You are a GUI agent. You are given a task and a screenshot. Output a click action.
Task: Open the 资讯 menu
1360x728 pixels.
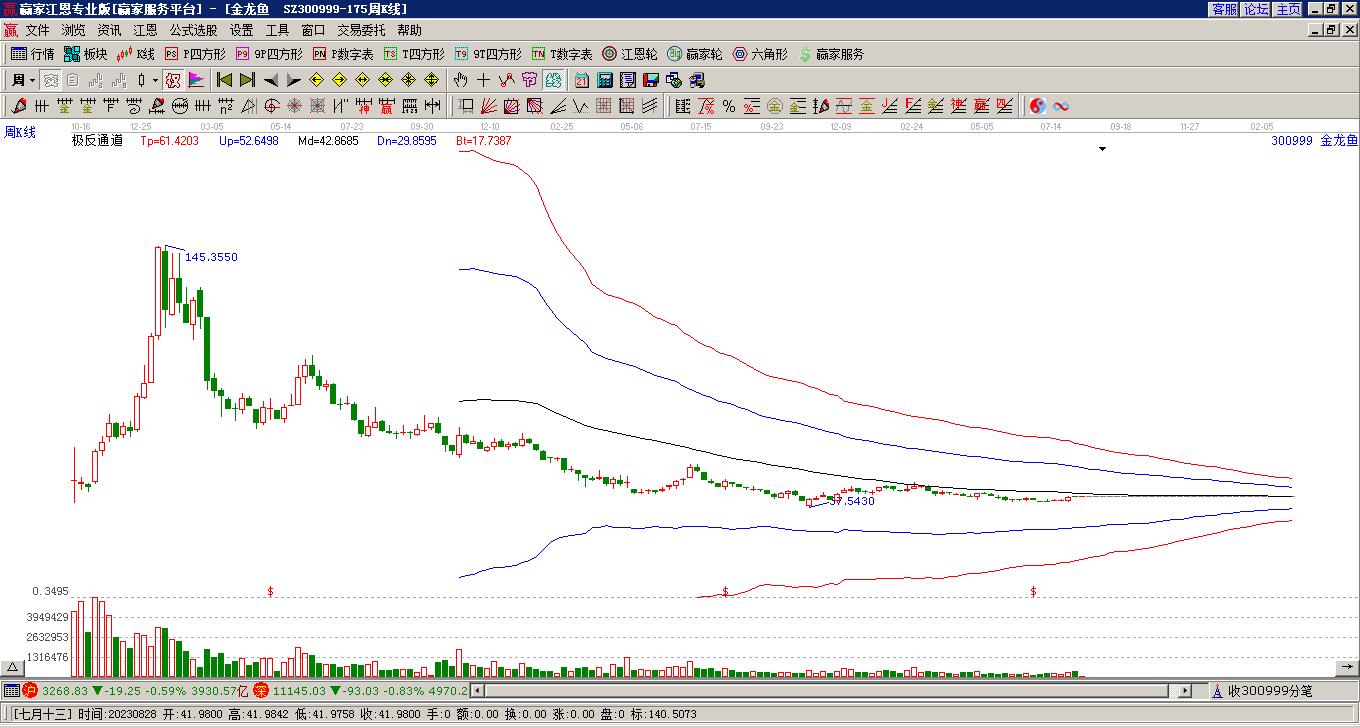109,31
